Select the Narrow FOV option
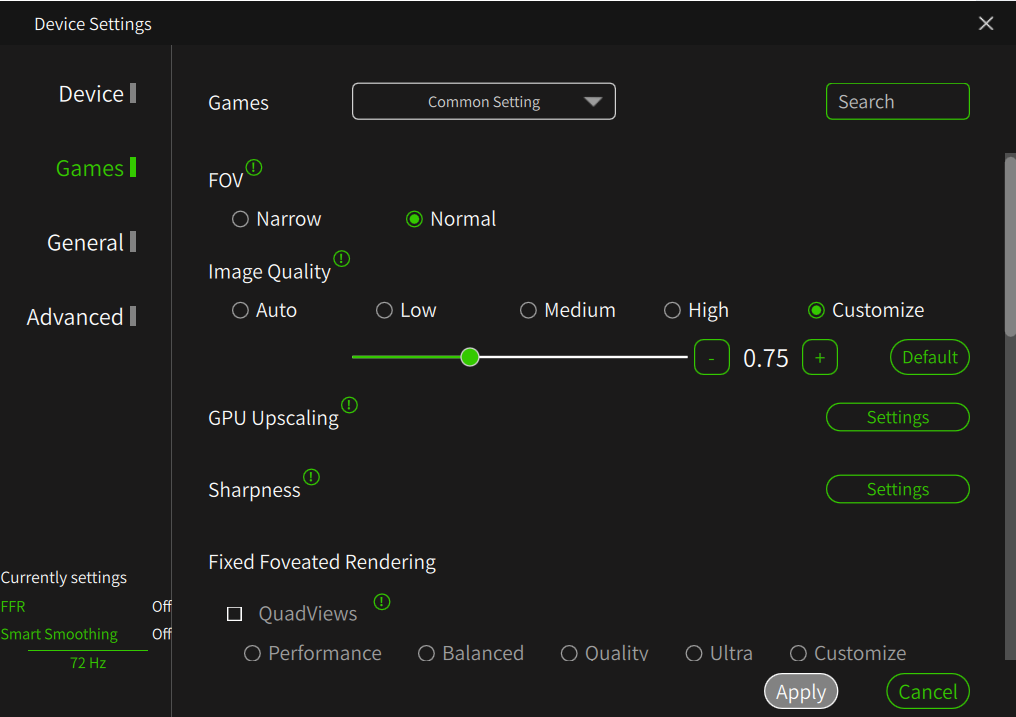This screenshot has height=717, width=1016. [241, 219]
